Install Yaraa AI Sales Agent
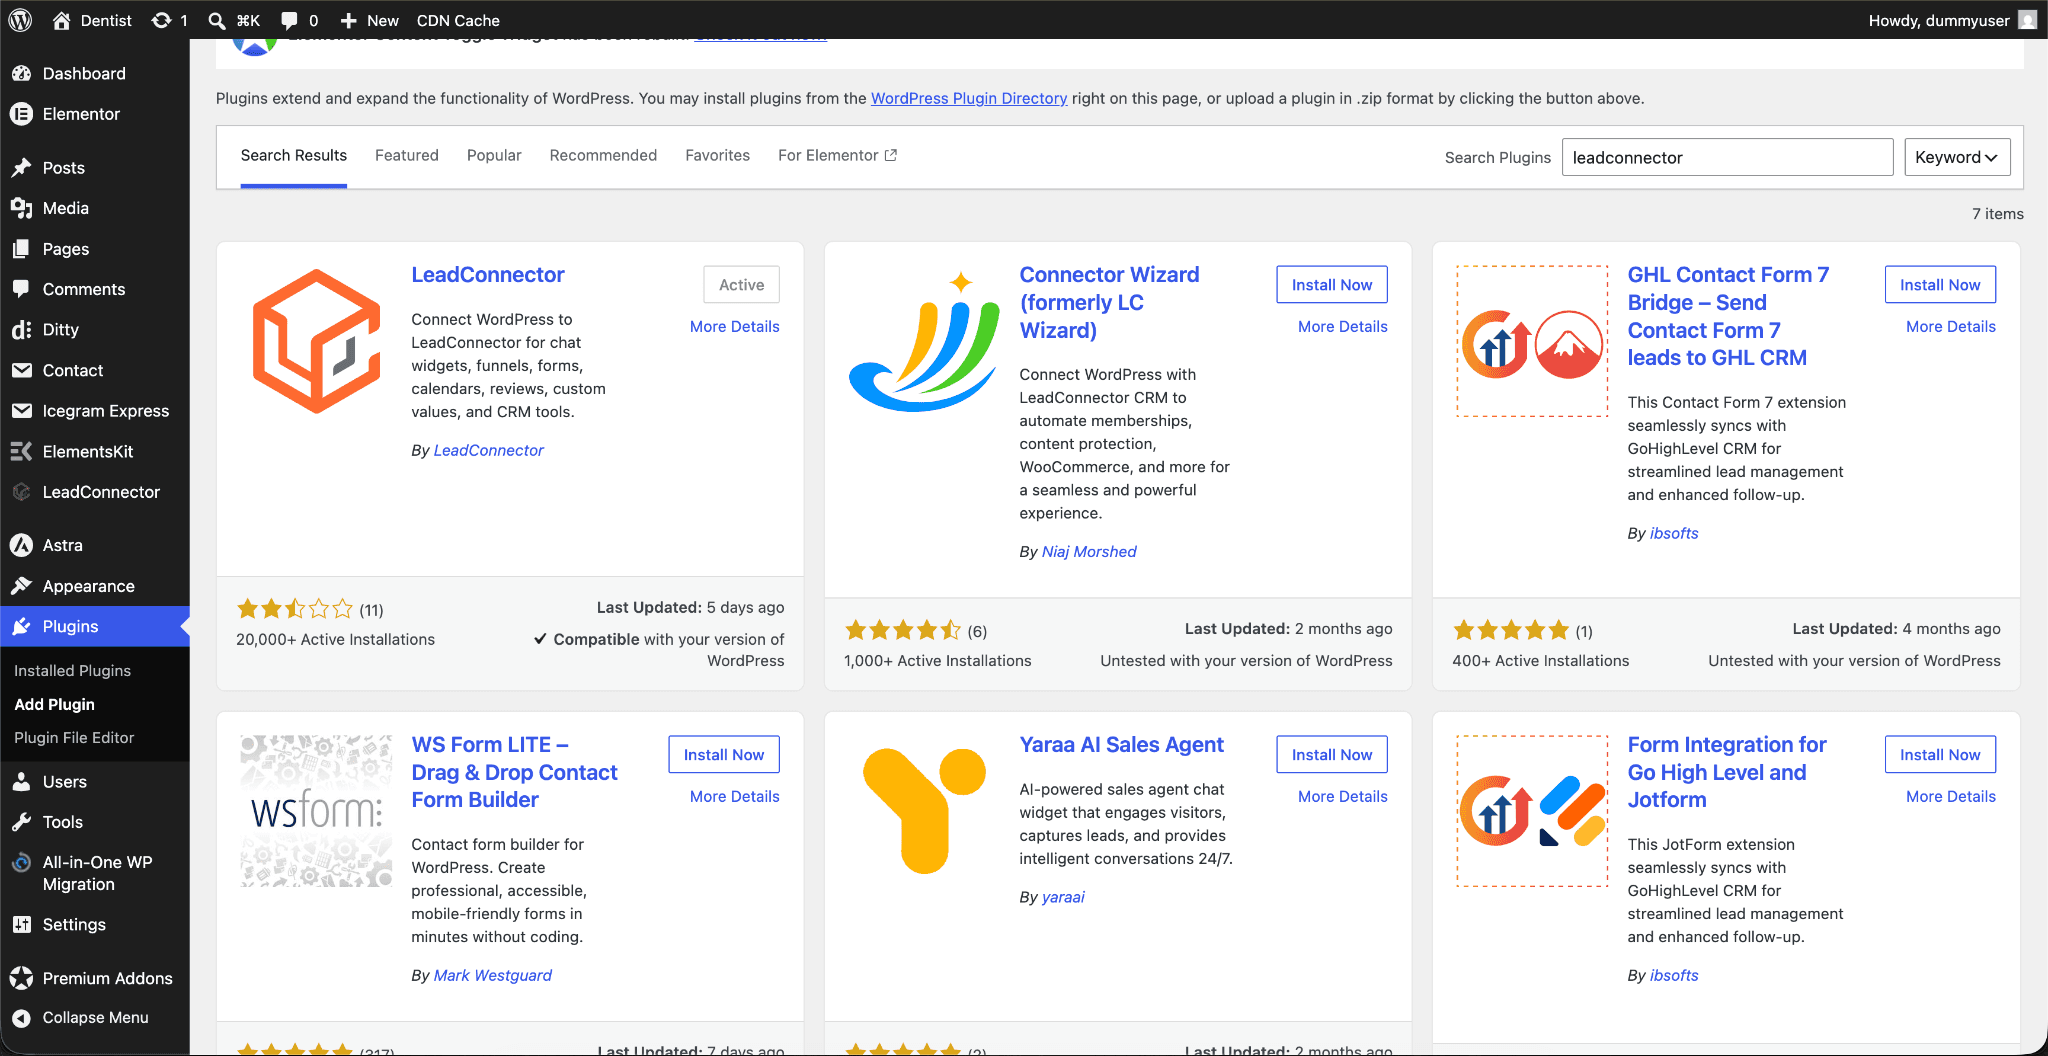Screen dimensions: 2048x1056 pos(1332,754)
